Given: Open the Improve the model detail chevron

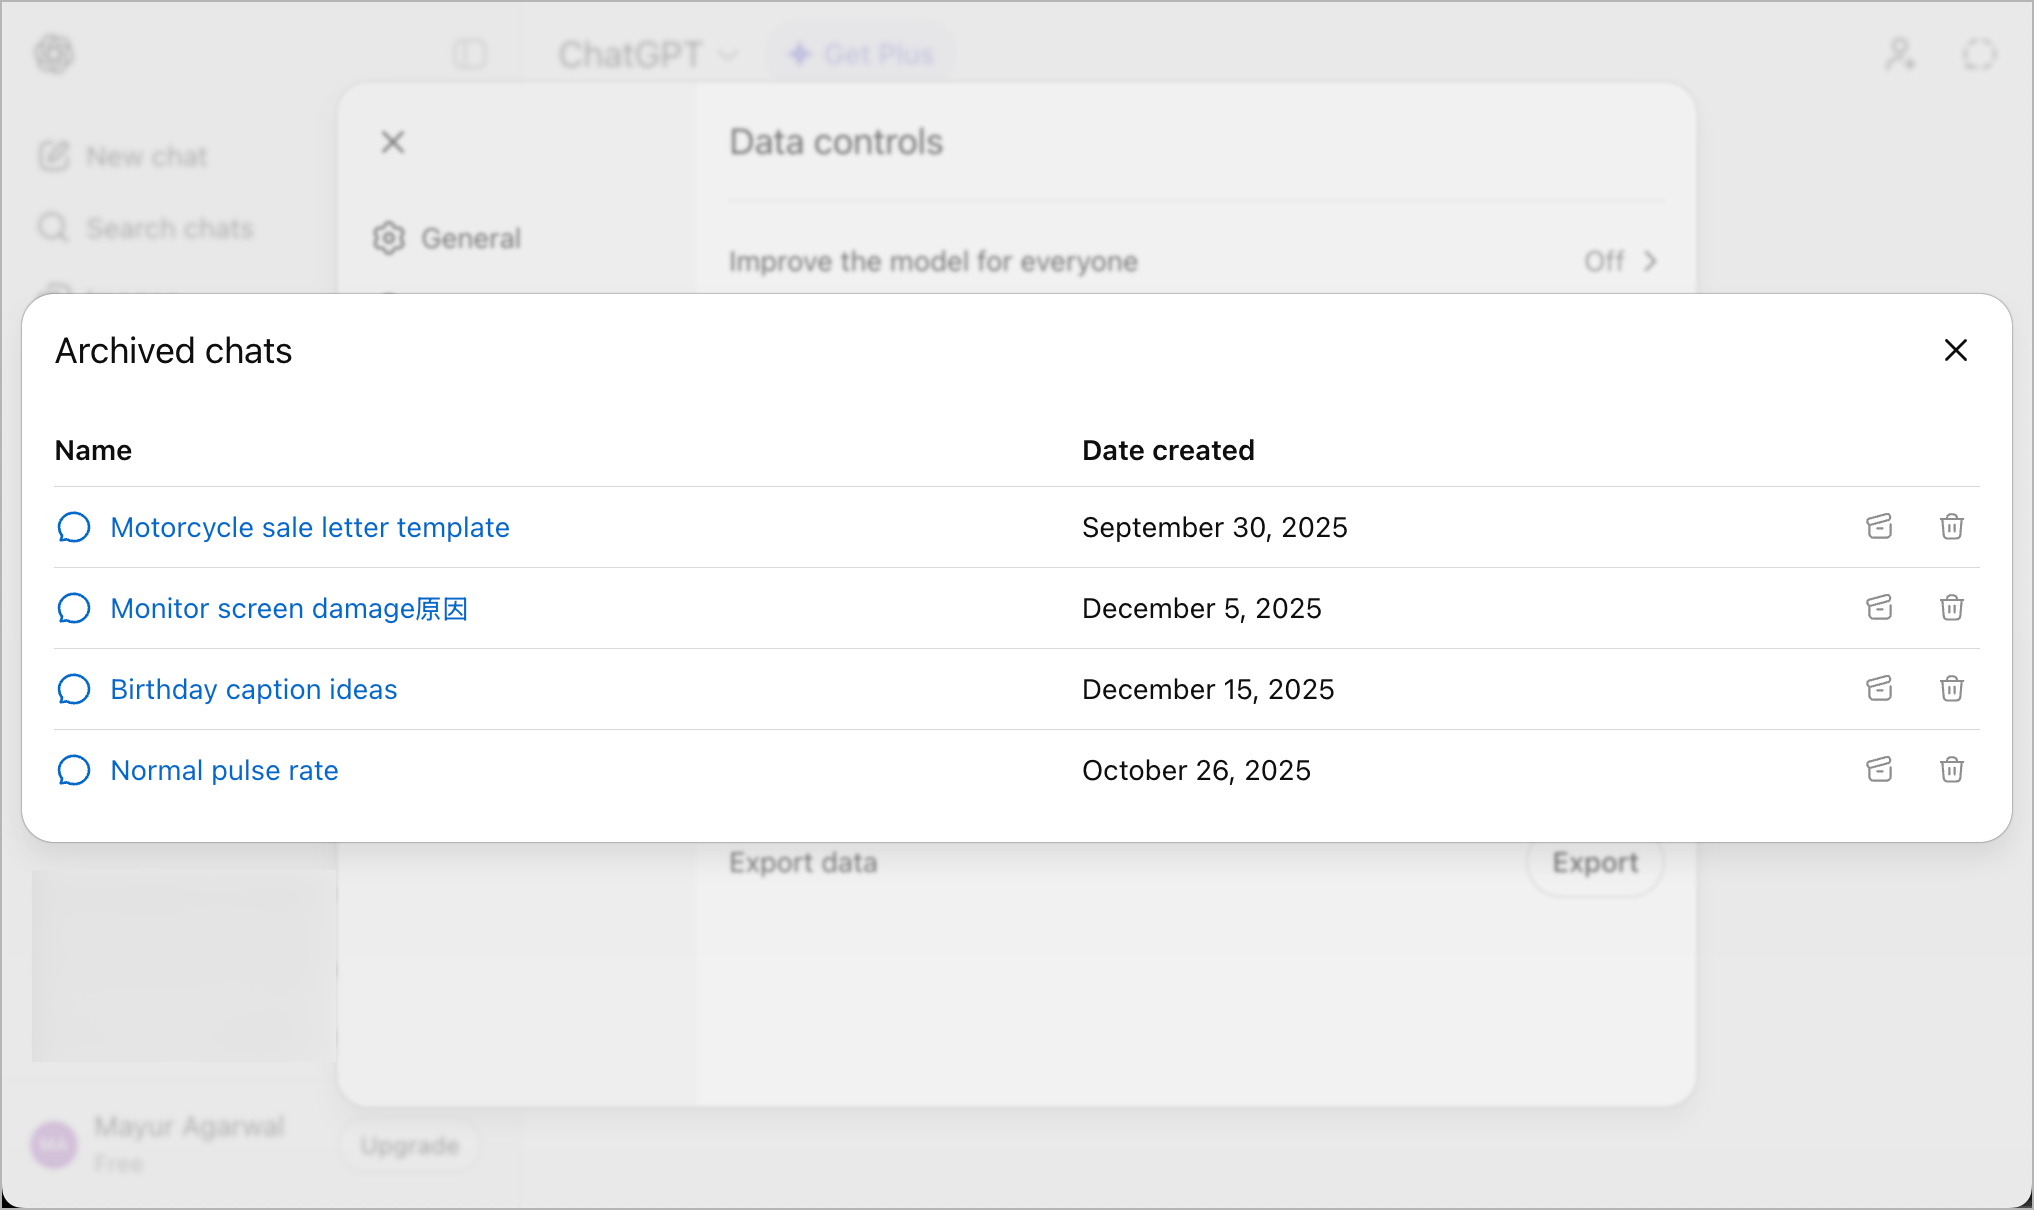Looking at the screenshot, I should (x=1650, y=261).
